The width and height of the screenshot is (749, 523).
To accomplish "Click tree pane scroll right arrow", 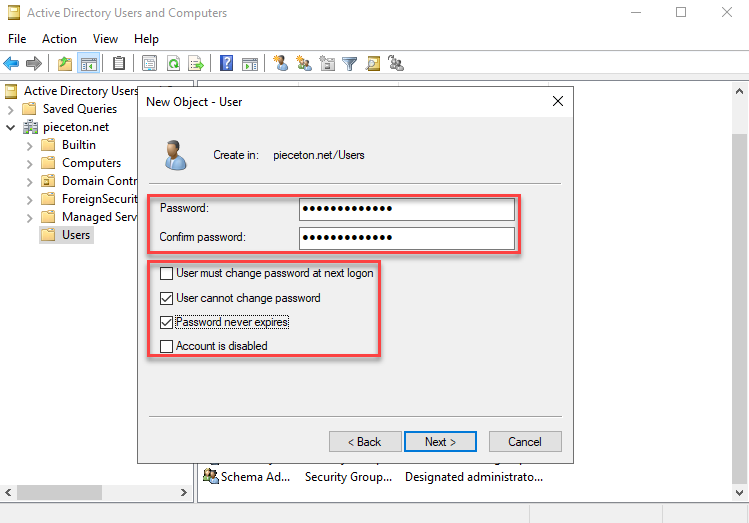I will pyautogui.click(x=184, y=492).
